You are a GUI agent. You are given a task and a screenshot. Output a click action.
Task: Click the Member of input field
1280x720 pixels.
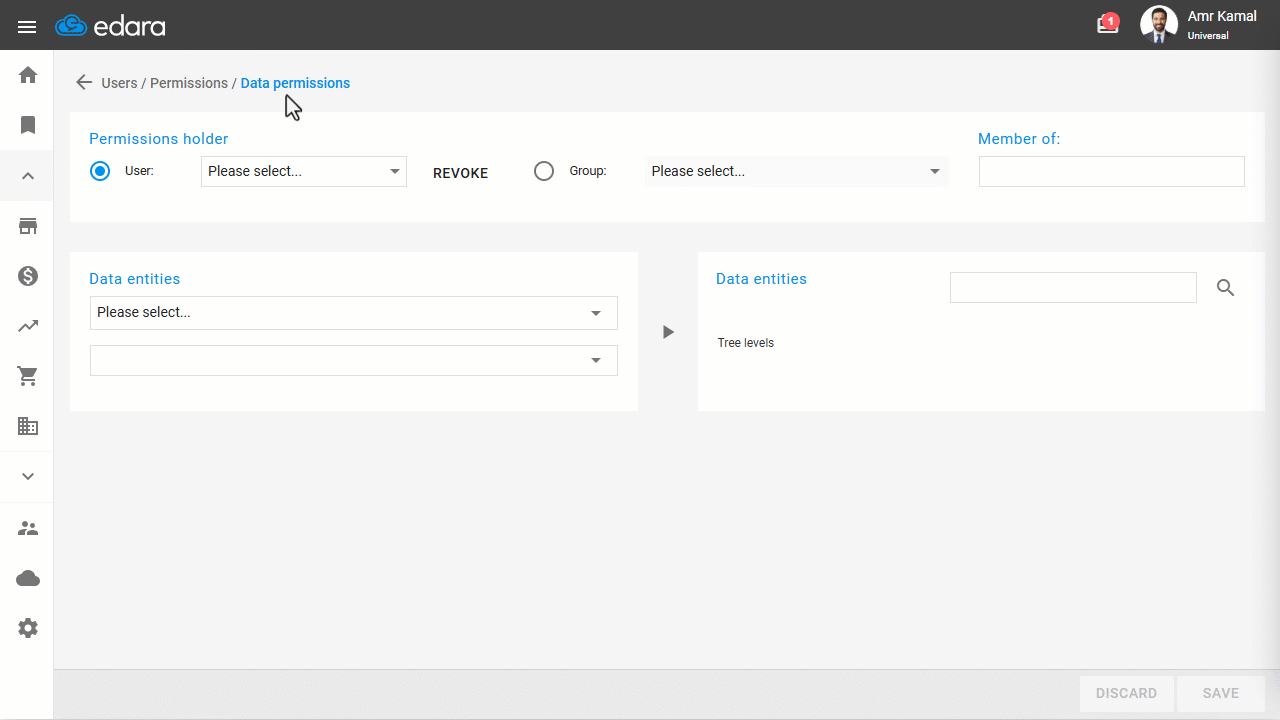tap(1112, 171)
